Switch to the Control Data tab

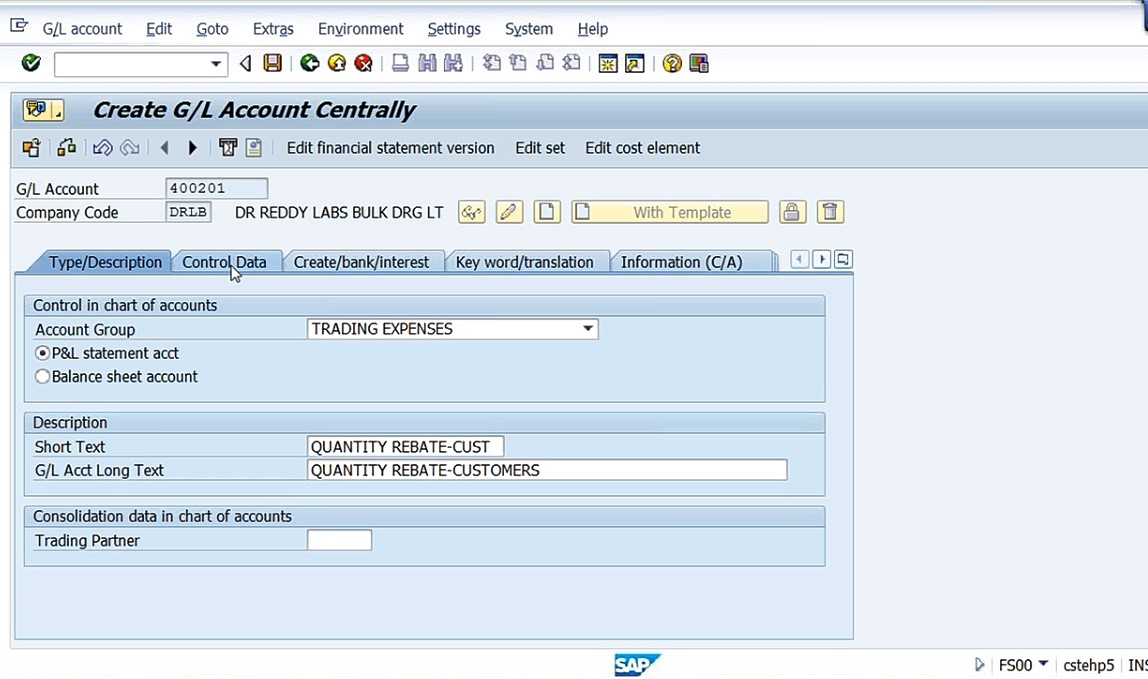pos(224,262)
